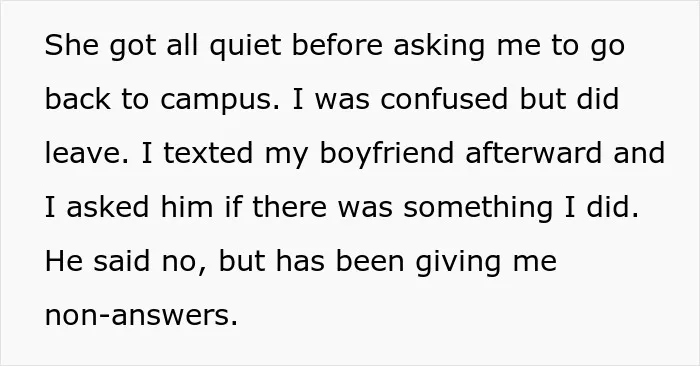Click the word "asking" in first line
Image resolution: width=700 pixels, height=366 pixels.
(439, 46)
